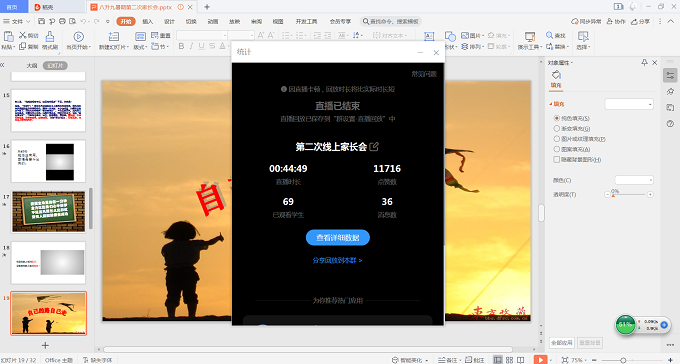The height and width of the screenshot is (364, 680).
Task: Switch to the 动画 ribbon tab
Action: pyautogui.click(x=212, y=21)
